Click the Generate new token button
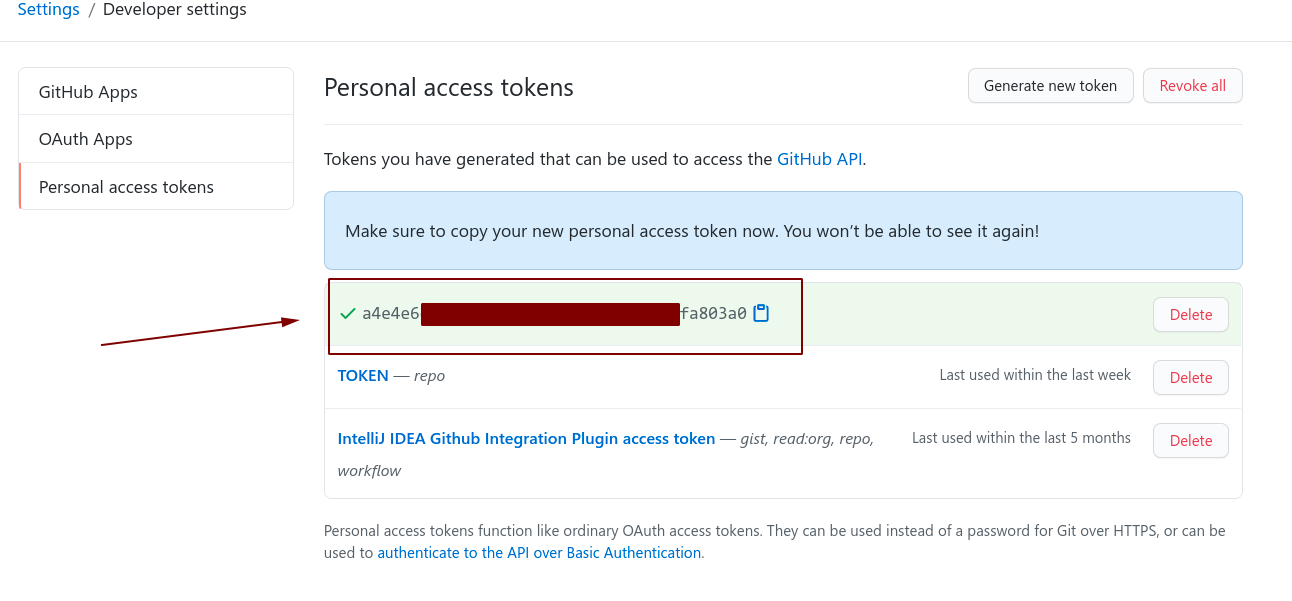The image size is (1292, 601). (x=1050, y=86)
